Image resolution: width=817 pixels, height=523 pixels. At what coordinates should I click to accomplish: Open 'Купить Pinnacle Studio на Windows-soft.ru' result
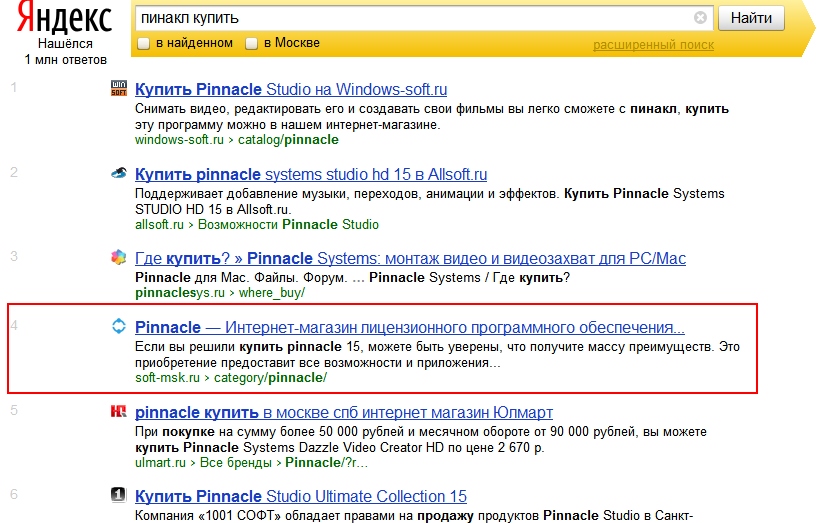(x=291, y=90)
